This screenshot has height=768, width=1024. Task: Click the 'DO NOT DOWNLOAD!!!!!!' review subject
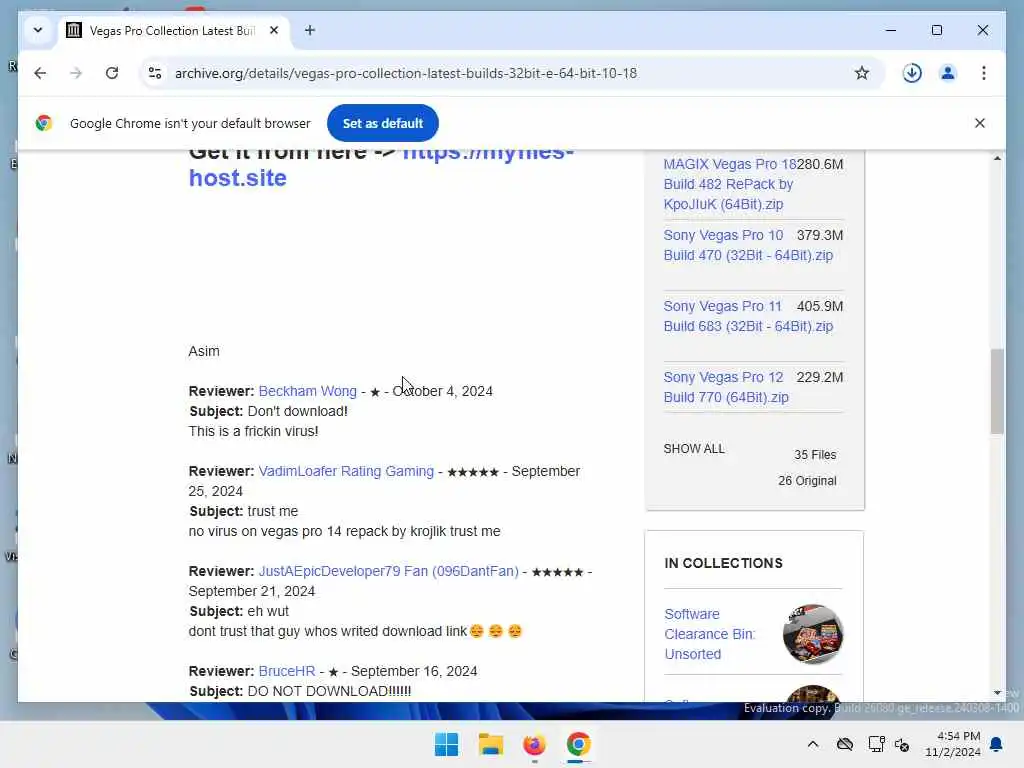click(329, 691)
